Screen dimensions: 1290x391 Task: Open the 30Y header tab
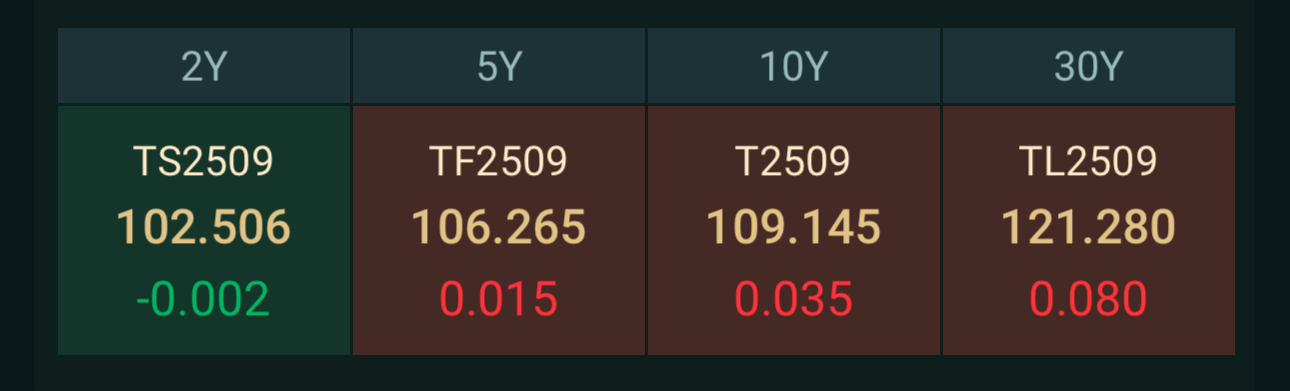[x=1089, y=66]
